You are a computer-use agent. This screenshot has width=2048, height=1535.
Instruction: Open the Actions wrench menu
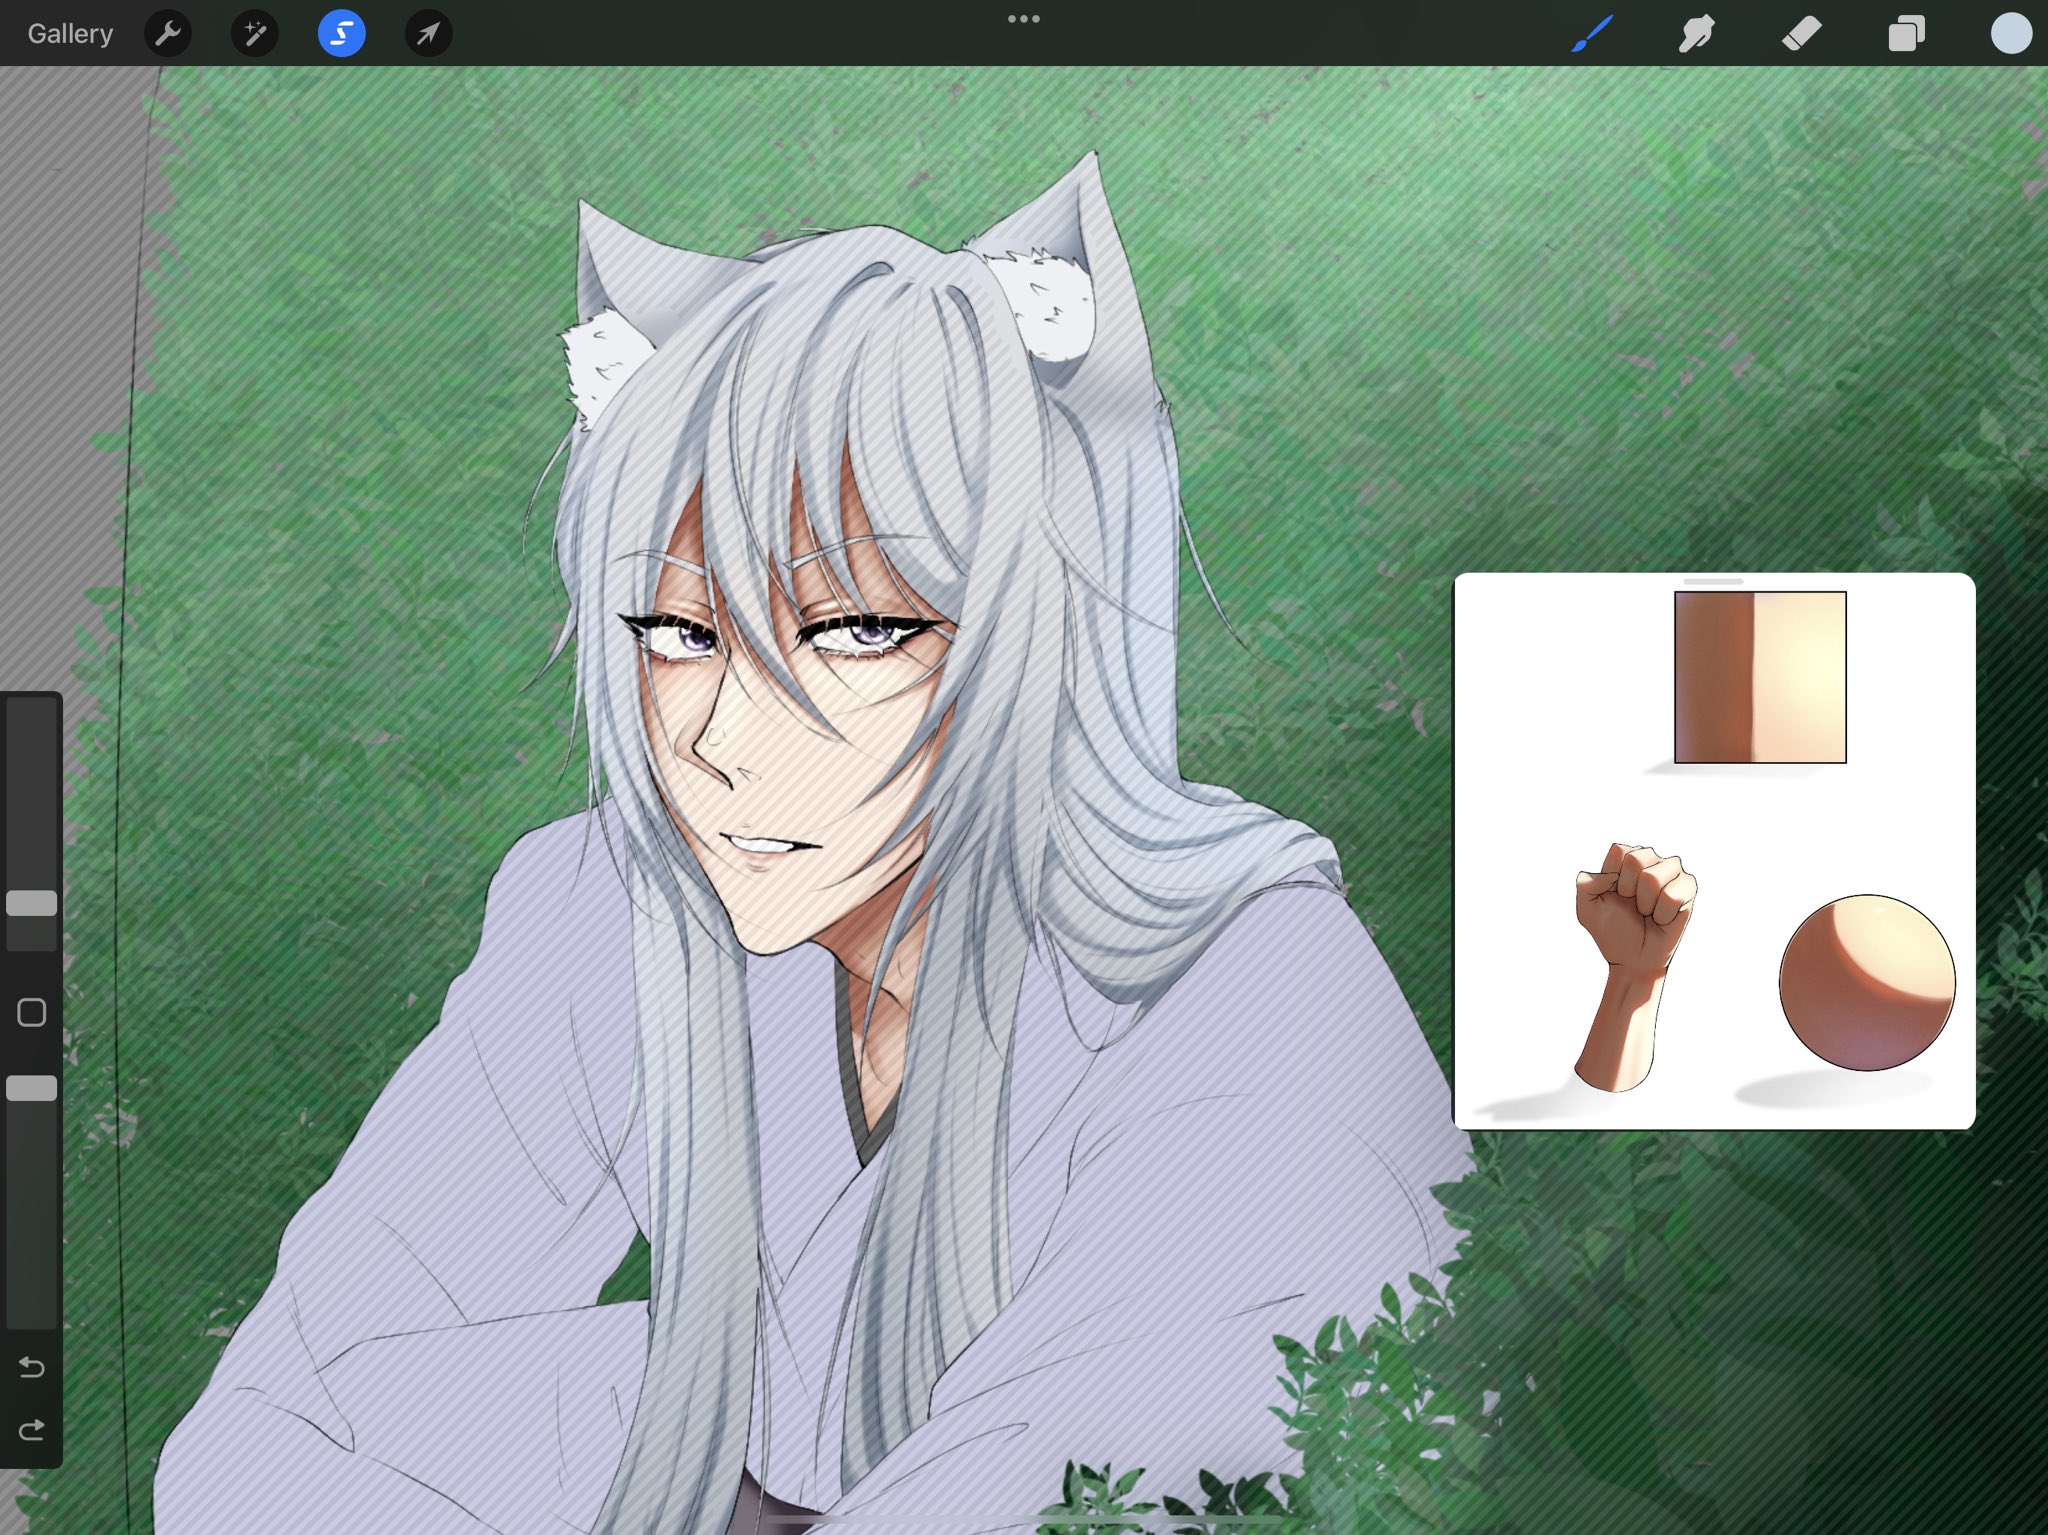168,34
